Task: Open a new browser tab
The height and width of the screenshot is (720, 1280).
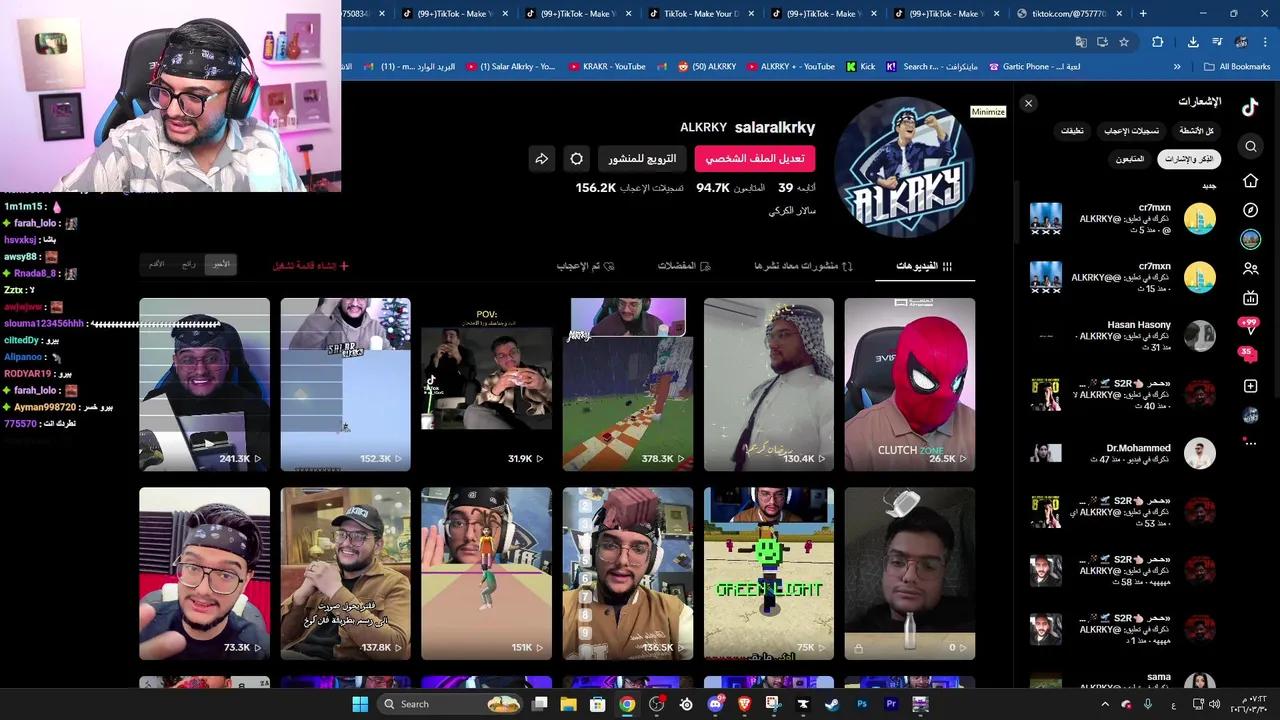Action: pos(1143,13)
